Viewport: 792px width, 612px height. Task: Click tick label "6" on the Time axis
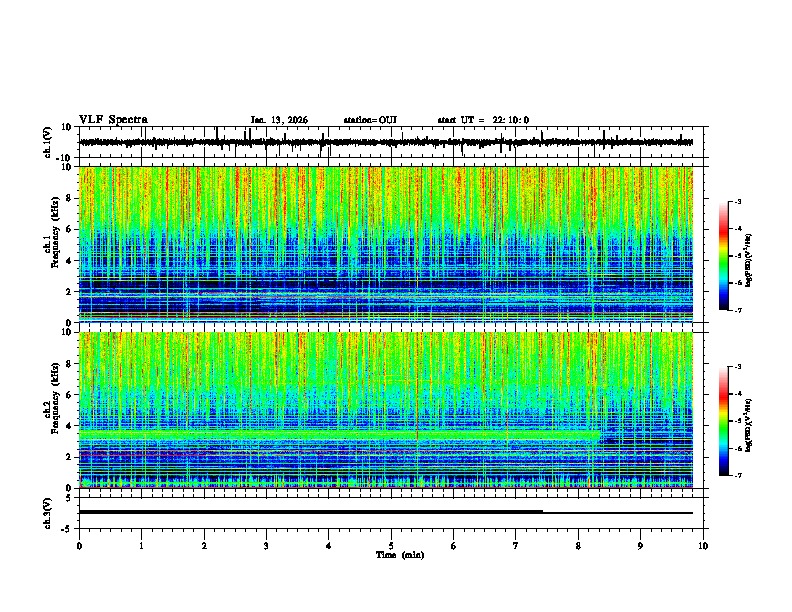454,546
